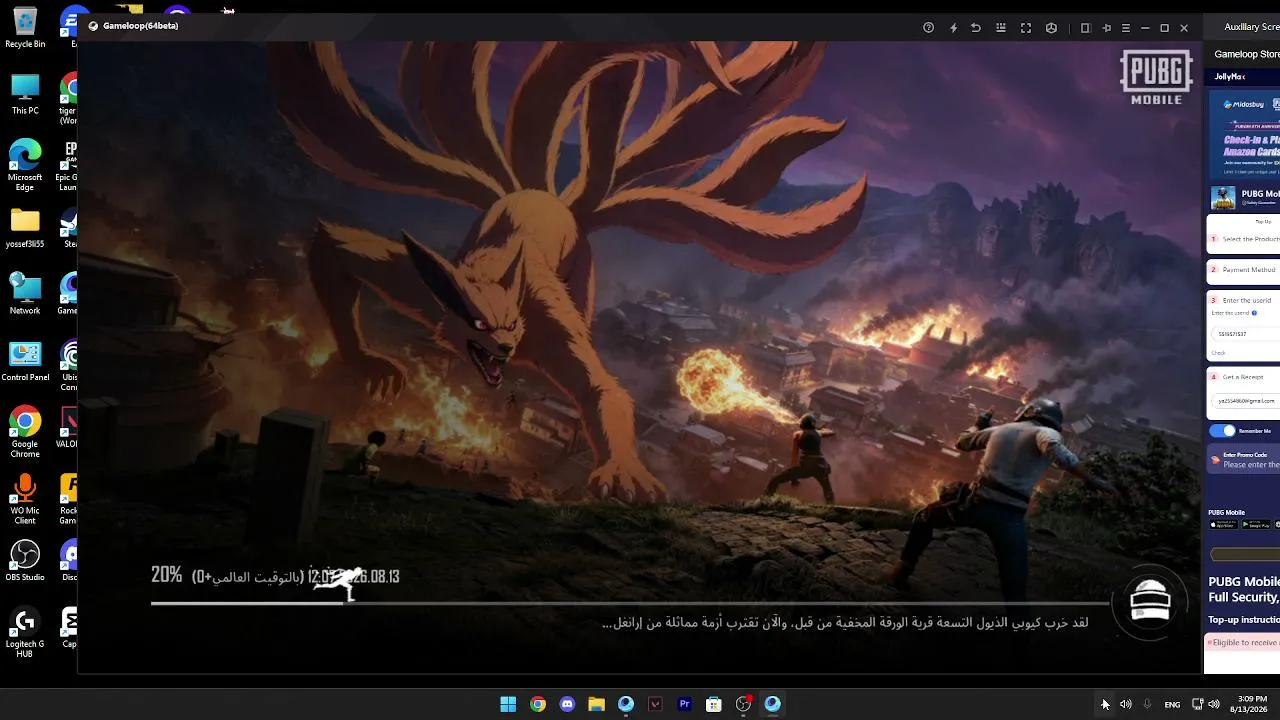This screenshot has width=1280, height=720.
Task: Launch Microsoft Edge from desktop
Action: 25,165
